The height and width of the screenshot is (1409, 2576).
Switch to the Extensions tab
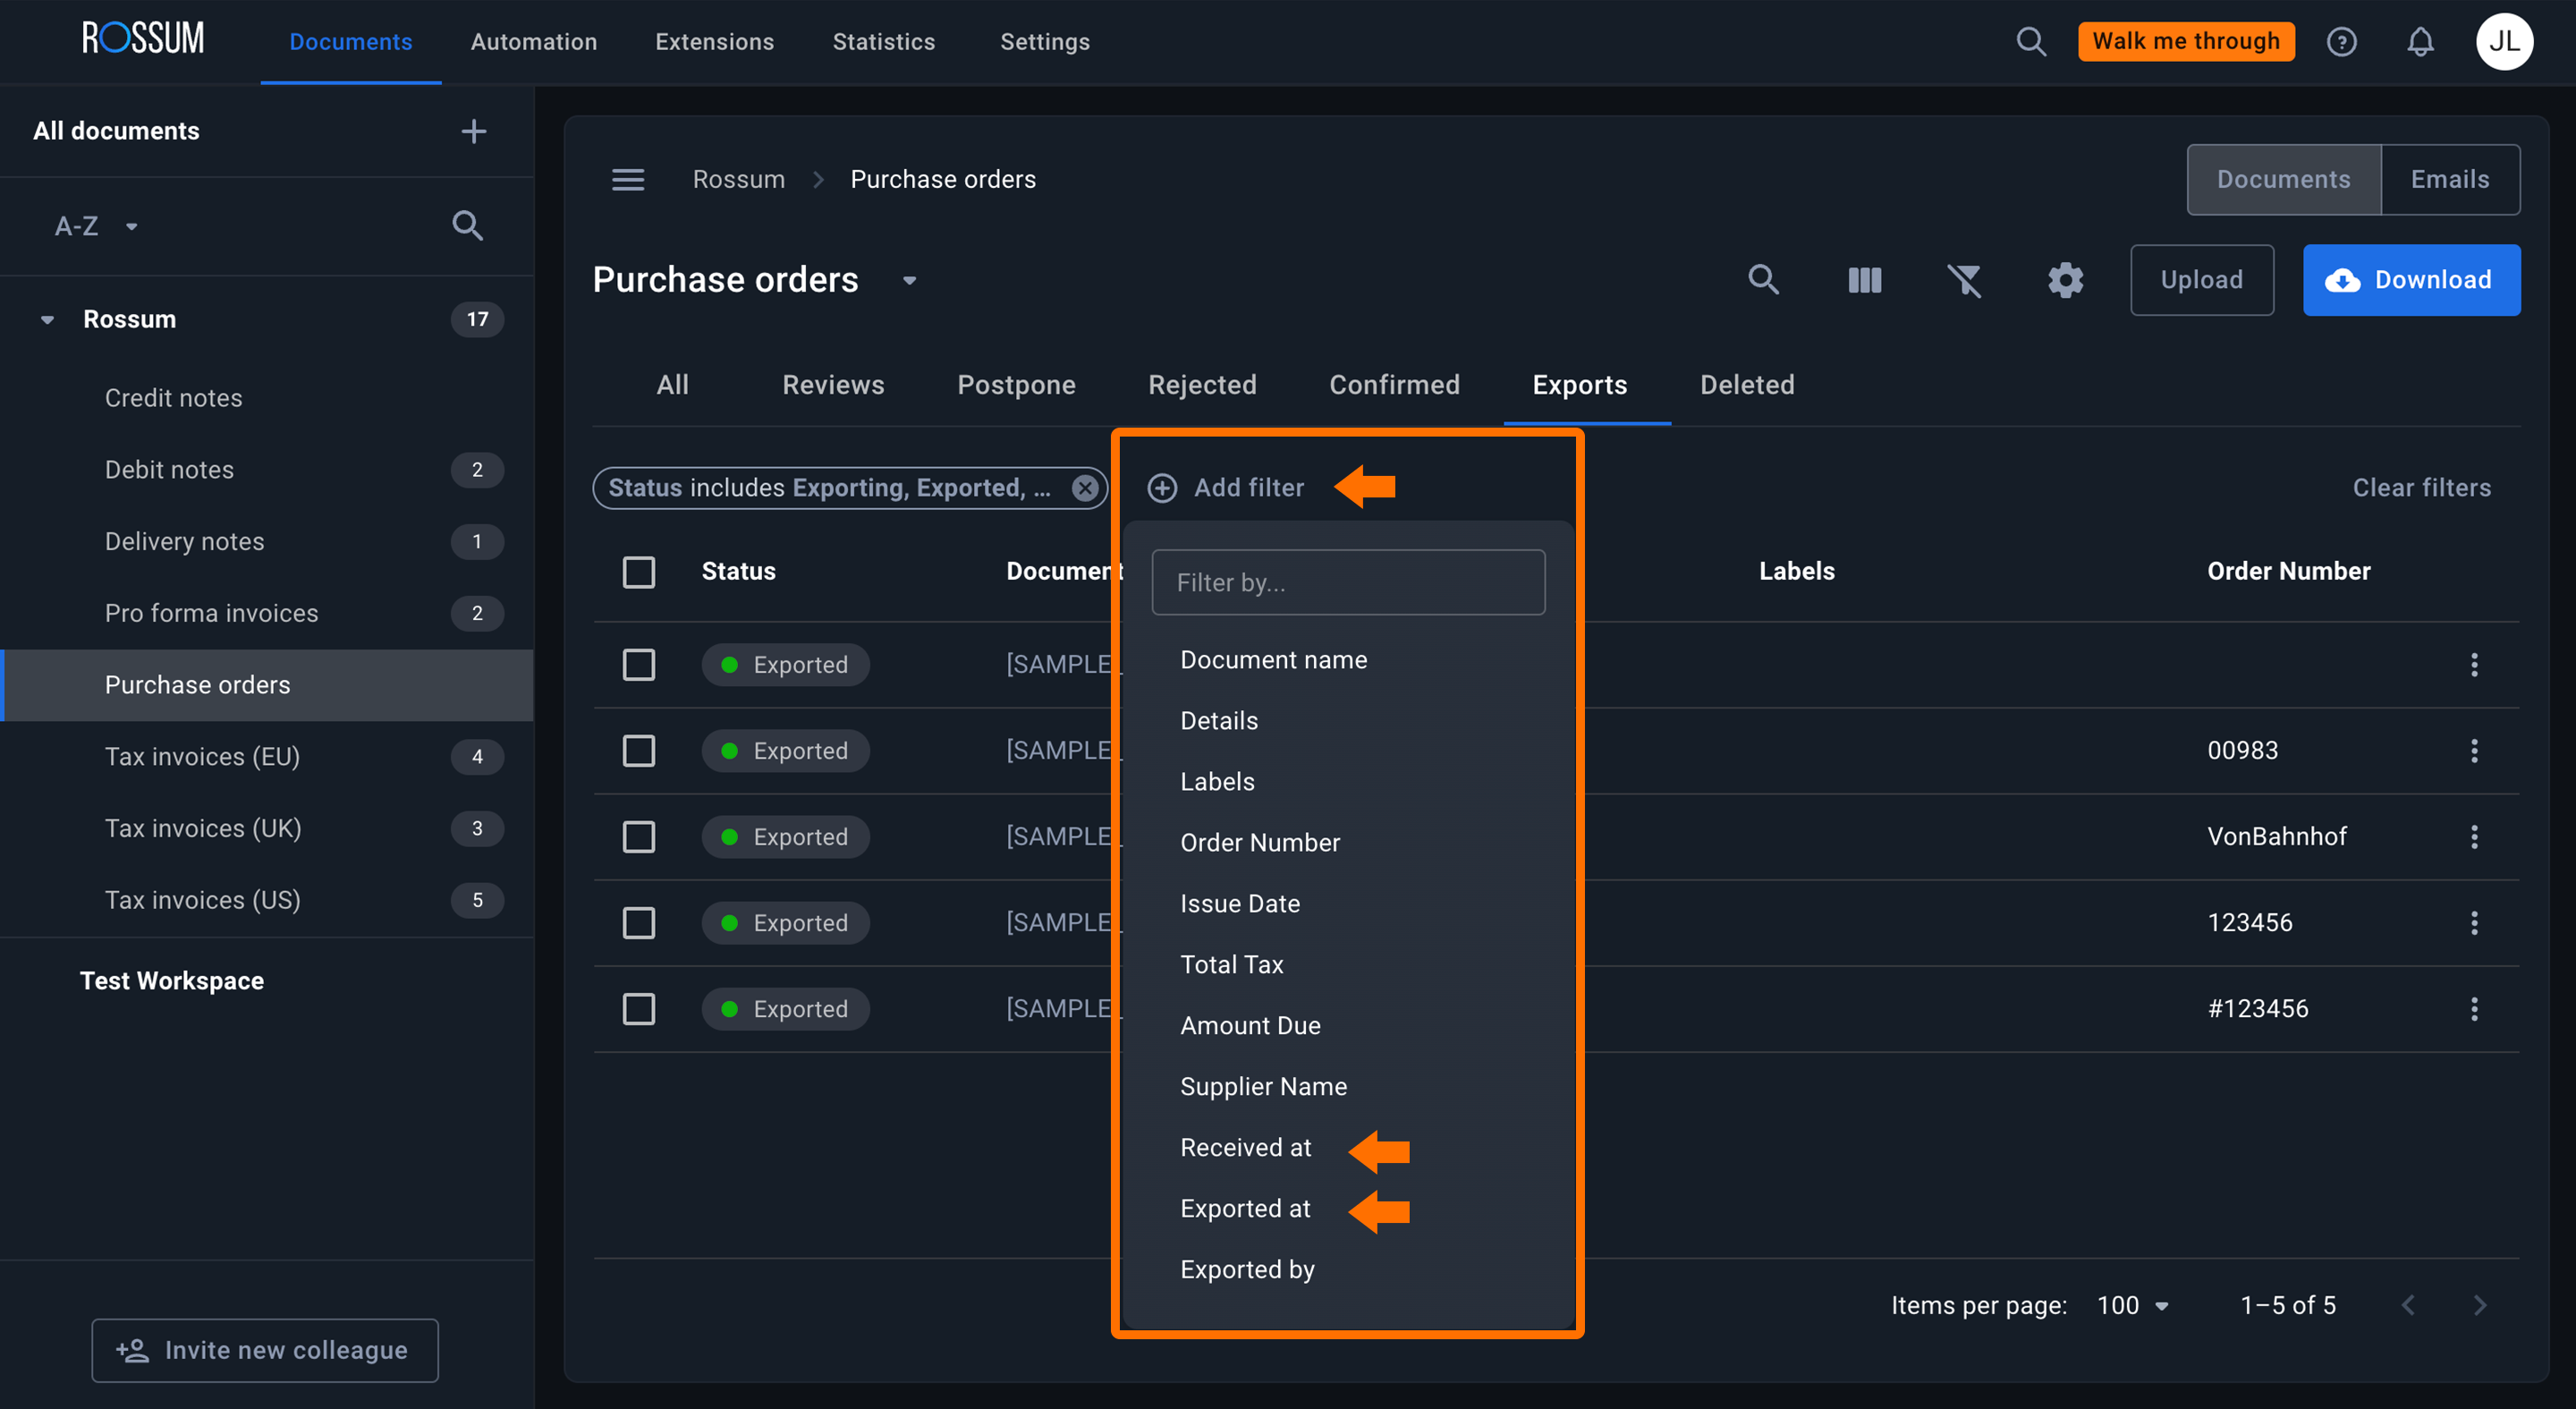(x=714, y=42)
